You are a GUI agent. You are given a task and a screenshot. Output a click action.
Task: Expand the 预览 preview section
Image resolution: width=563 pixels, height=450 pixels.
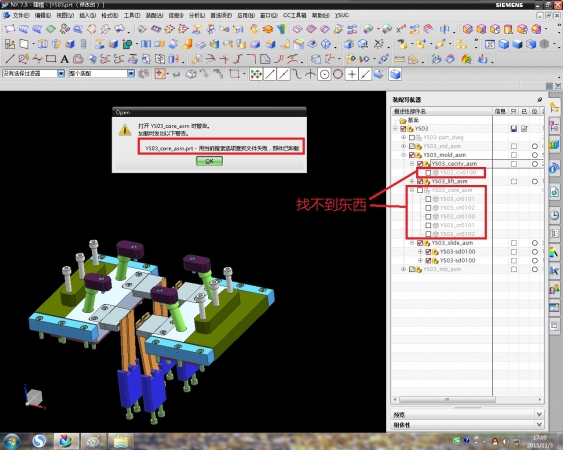click(x=539, y=414)
